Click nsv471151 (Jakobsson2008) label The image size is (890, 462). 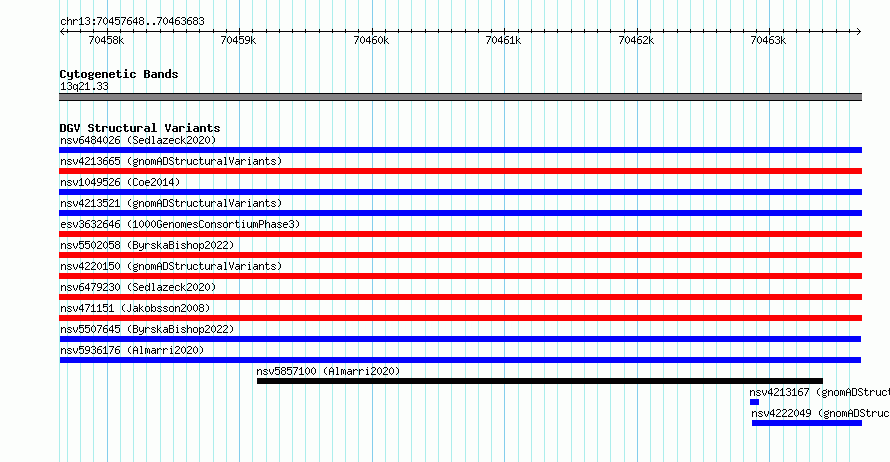(135, 308)
